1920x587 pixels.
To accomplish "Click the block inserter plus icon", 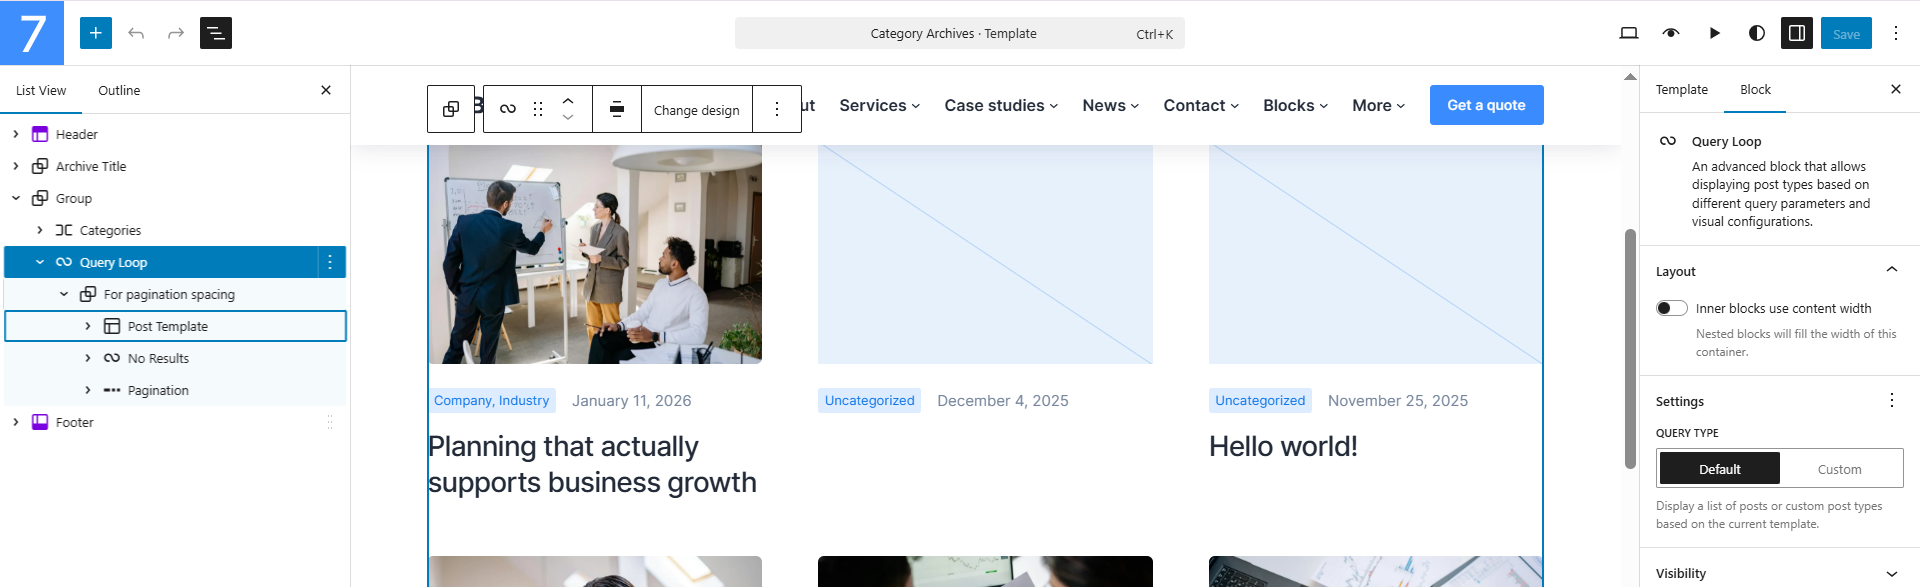I will click(x=96, y=33).
